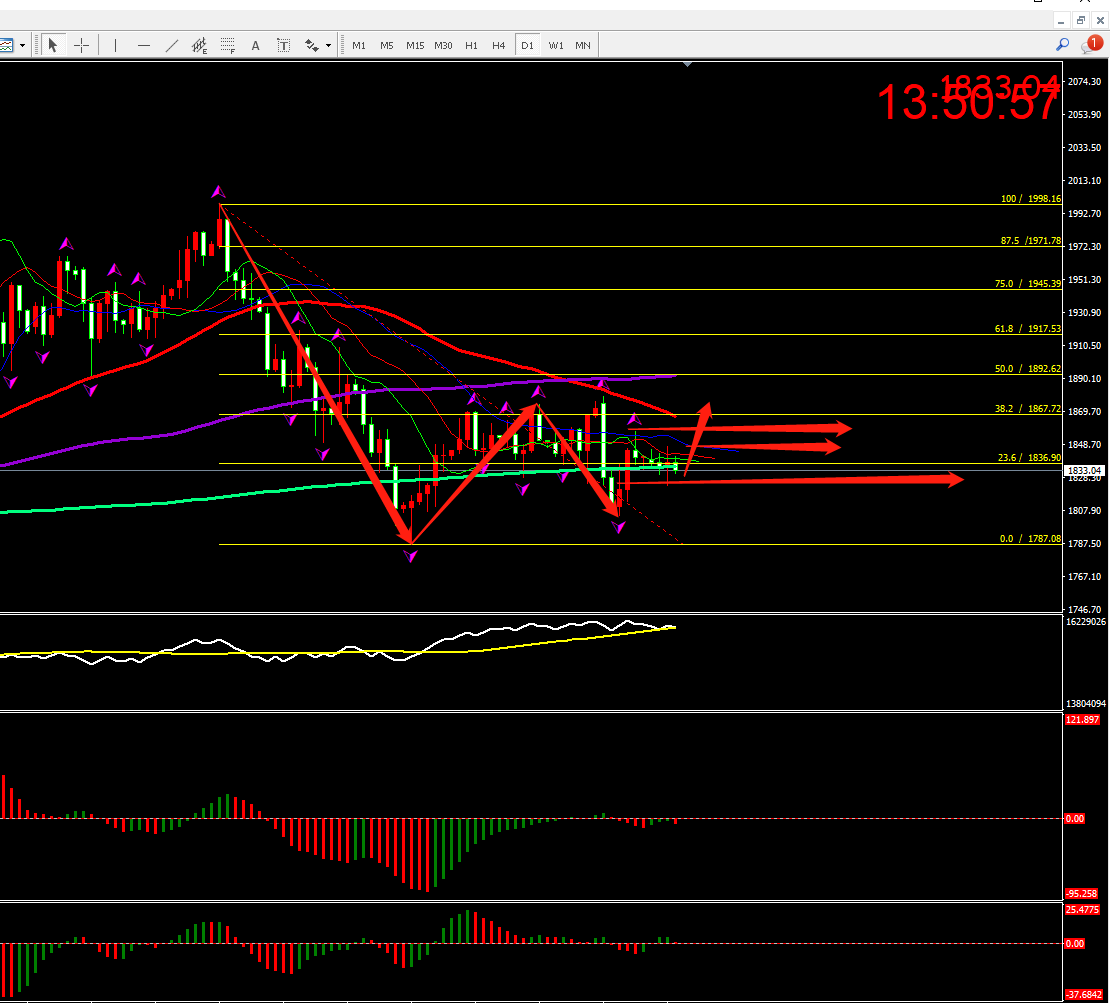Click the chart shift triangle marker
Viewport: 1110px width, 1003px height.
(687, 64)
